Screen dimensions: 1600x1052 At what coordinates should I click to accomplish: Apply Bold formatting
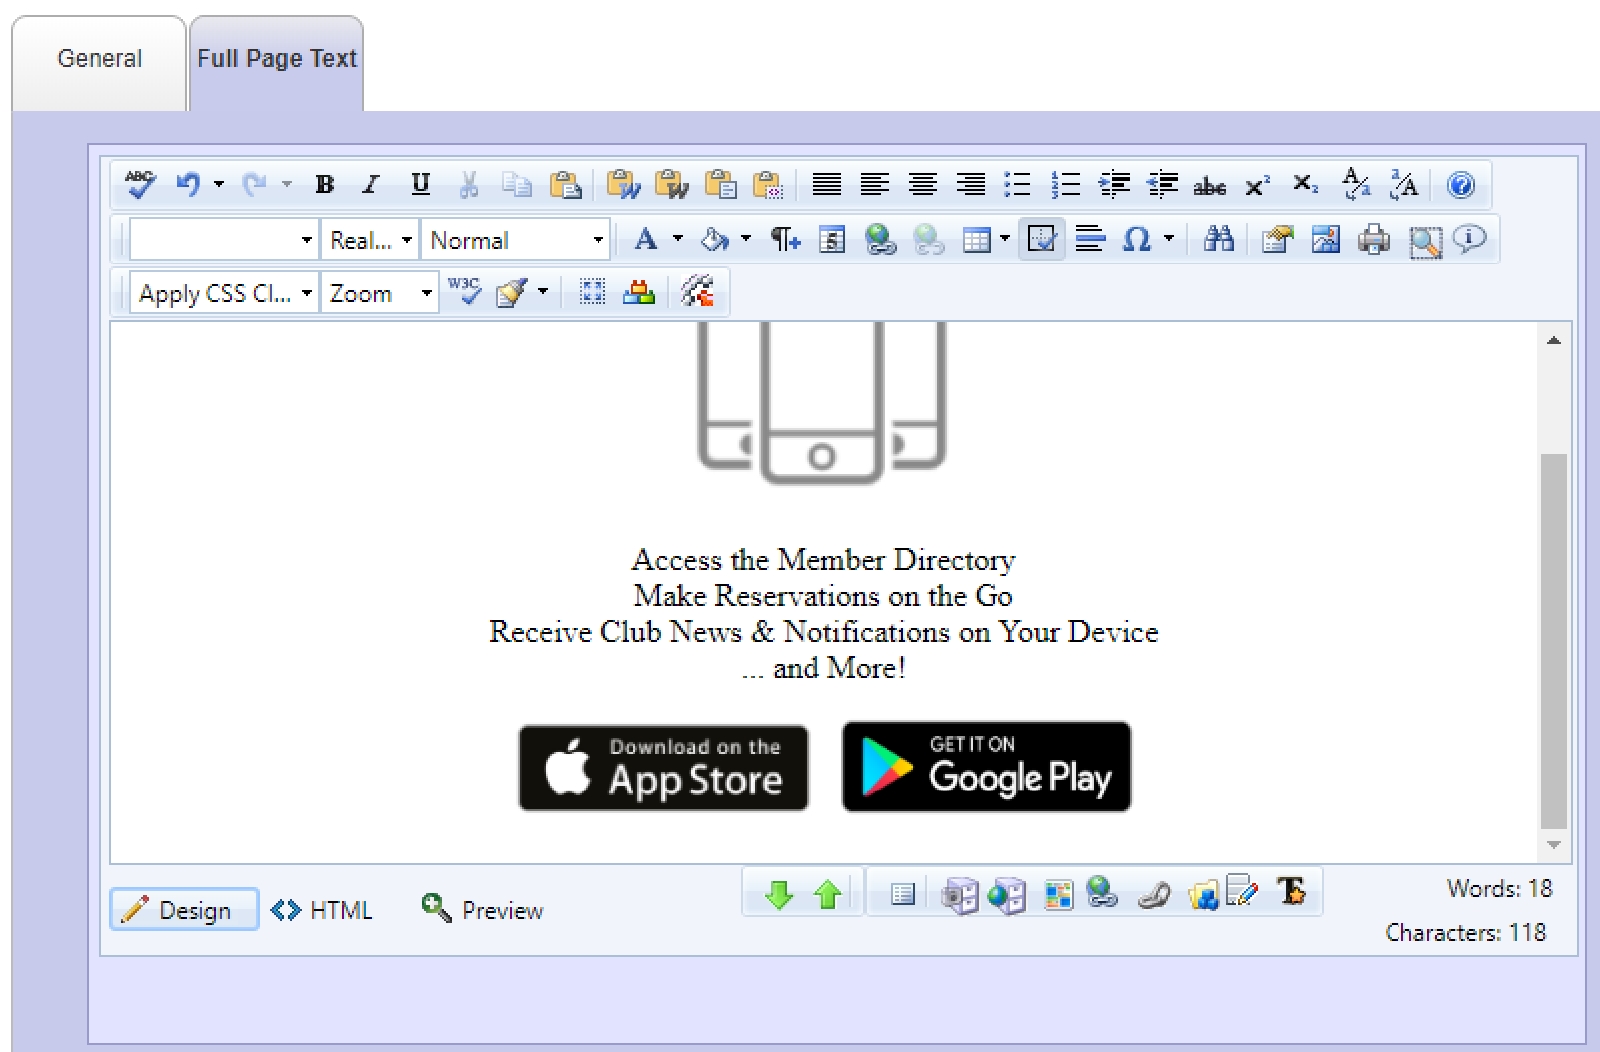324,184
